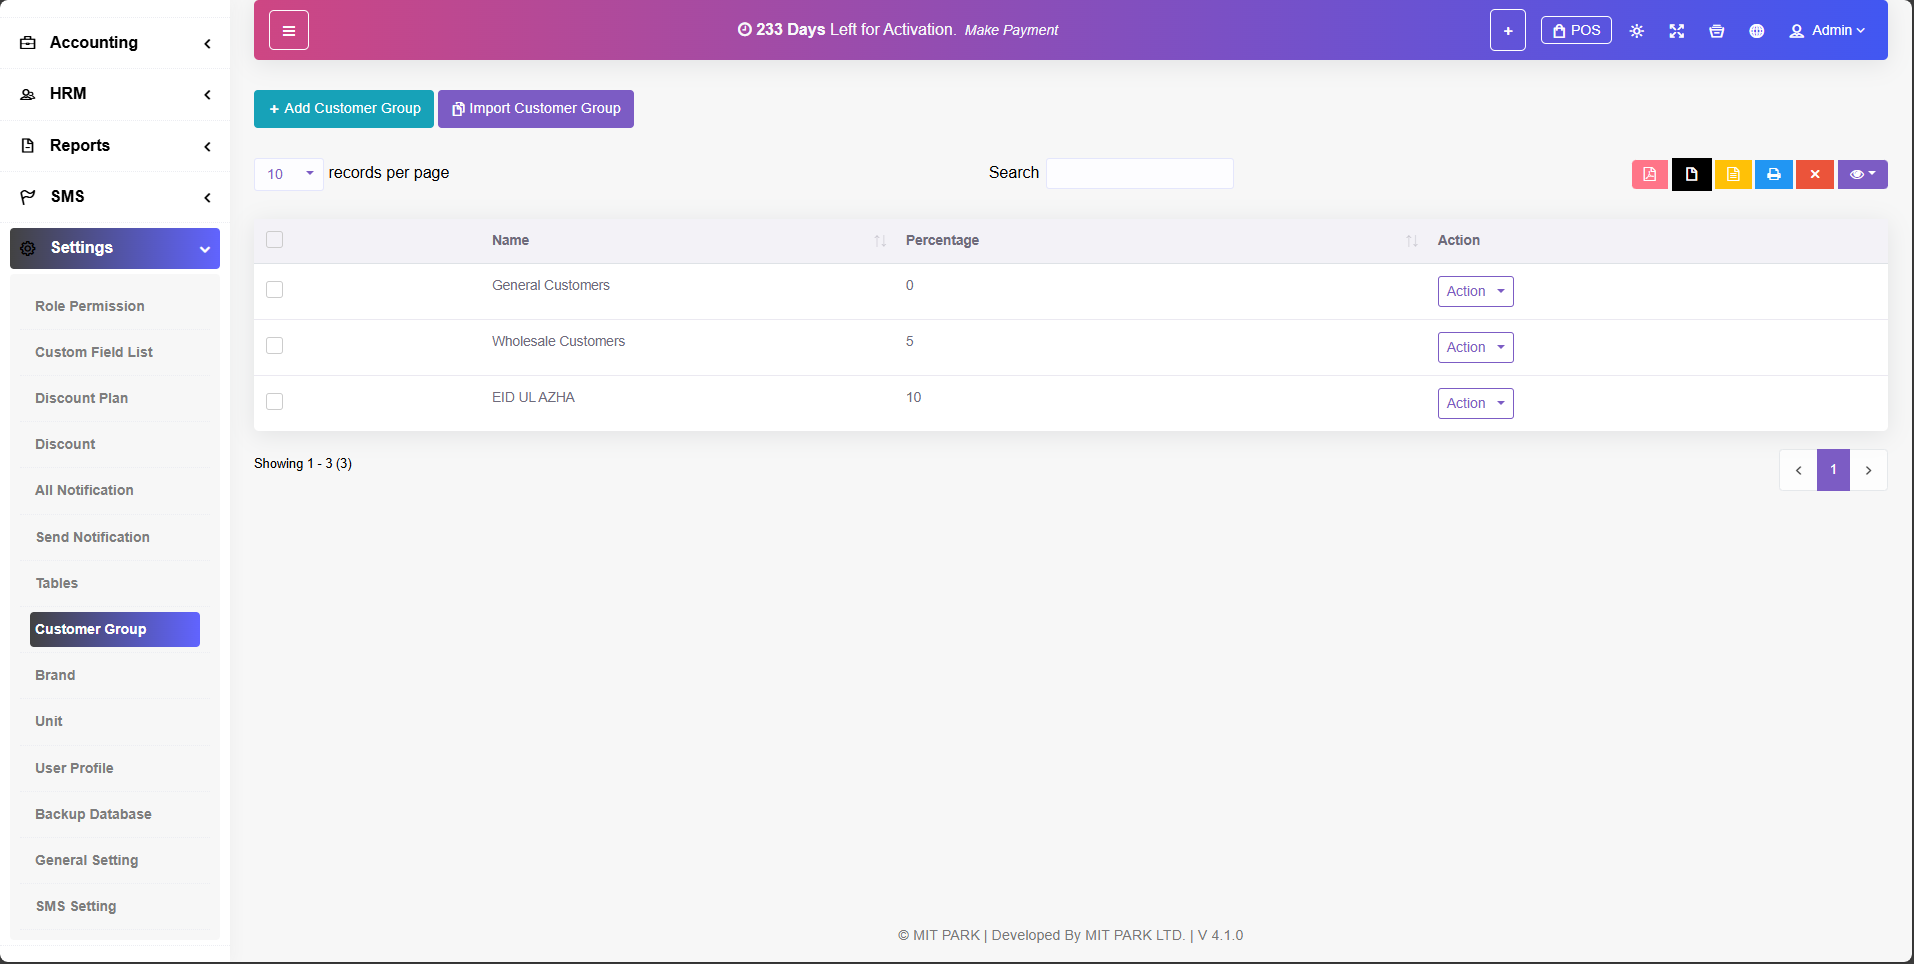Open Discount Plan in Settings menu

pos(82,398)
